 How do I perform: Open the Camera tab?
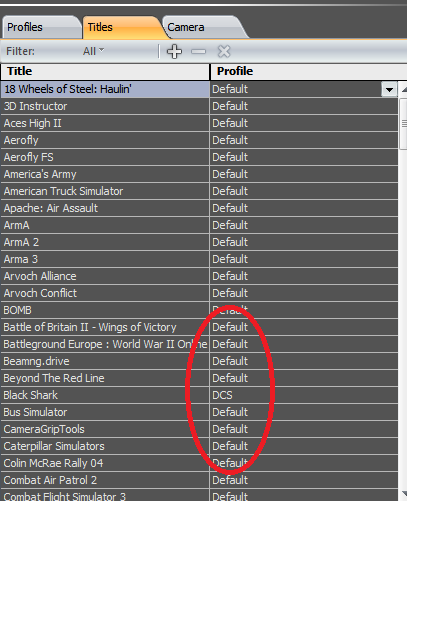click(203, 27)
